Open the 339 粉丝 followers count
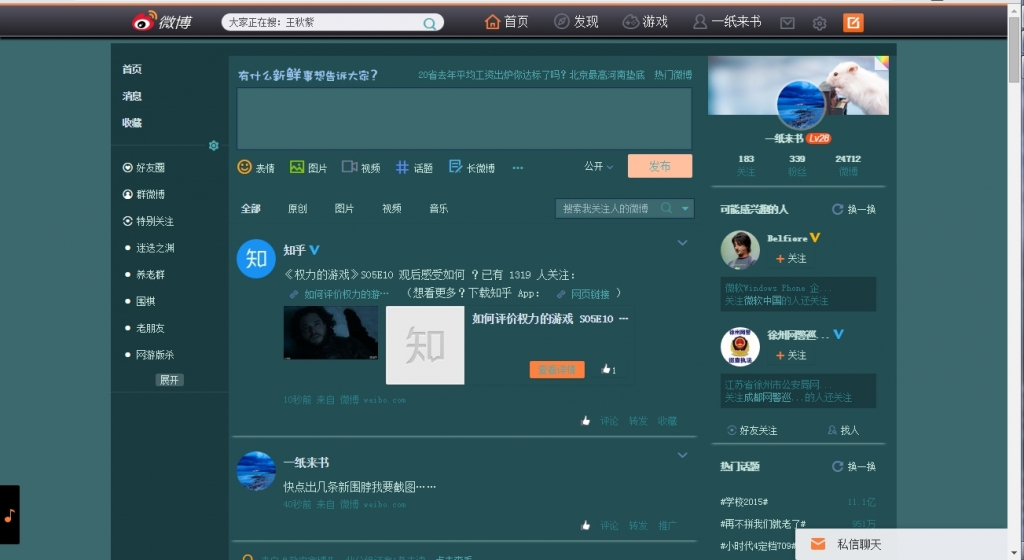This screenshot has height=560, width=1024. coord(797,165)
